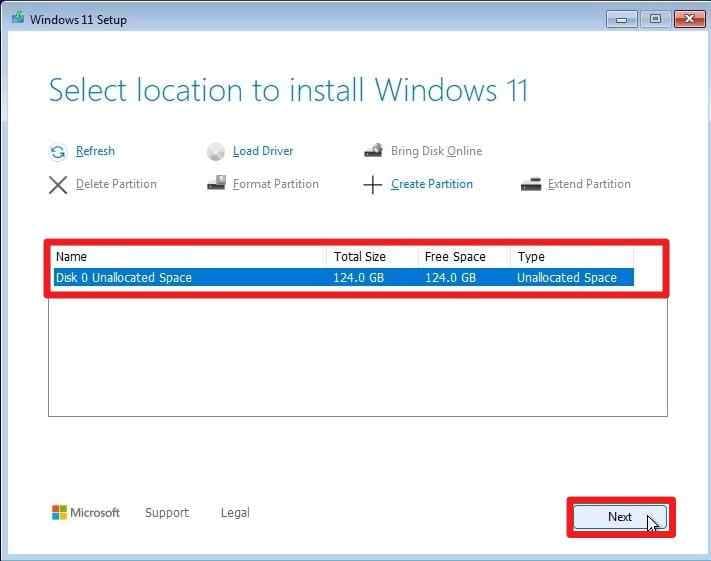711x561 pixels.
Task: Open the Load Driver link
Action: 263,151
